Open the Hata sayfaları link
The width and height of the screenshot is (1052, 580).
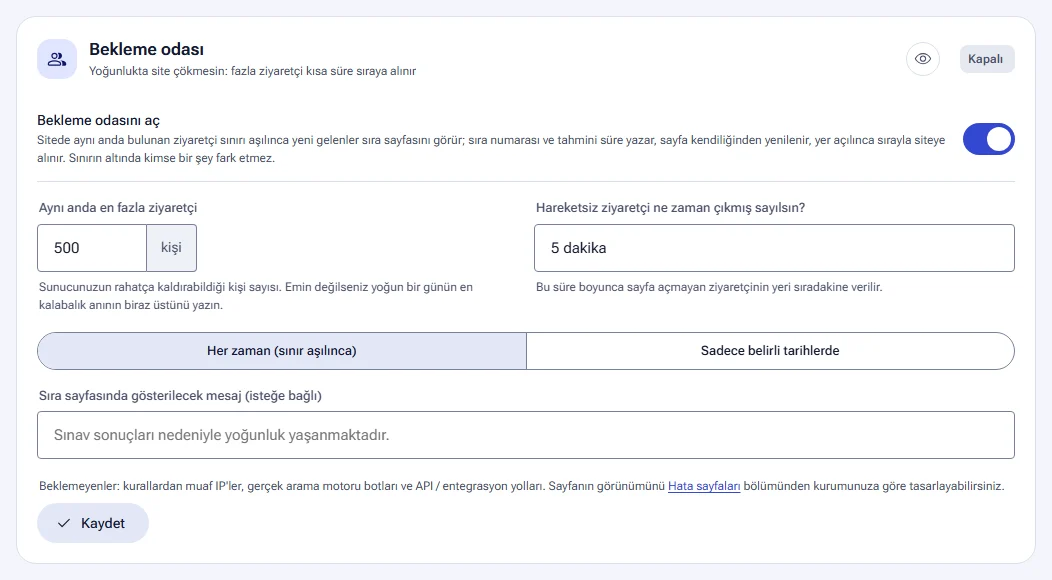click(704, 486)
